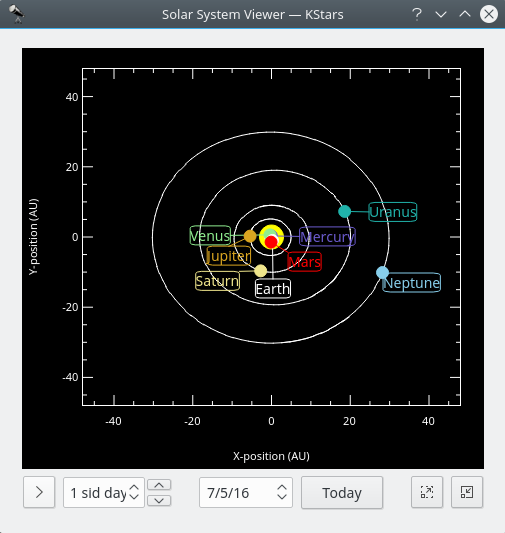Select the Neptune label

tap(412, 282)
